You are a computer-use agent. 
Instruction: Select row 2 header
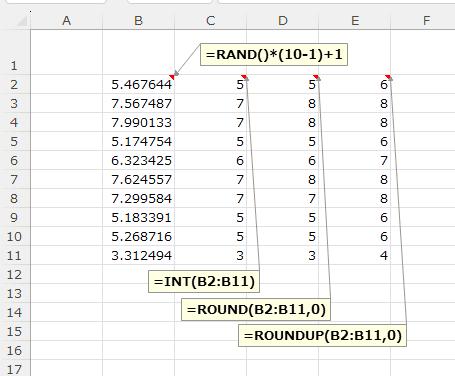(x=15, y=84)
